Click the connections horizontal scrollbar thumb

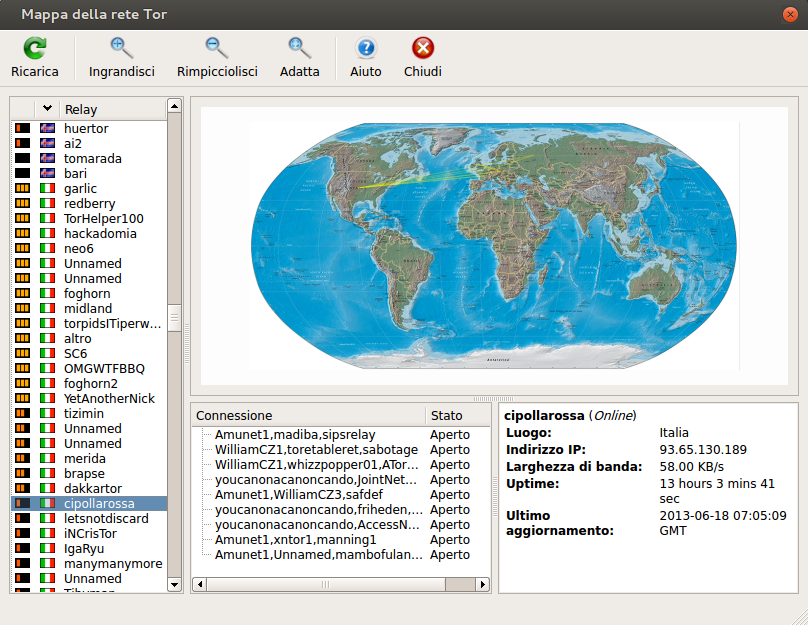pyautogui.click(x=326, y=584)
